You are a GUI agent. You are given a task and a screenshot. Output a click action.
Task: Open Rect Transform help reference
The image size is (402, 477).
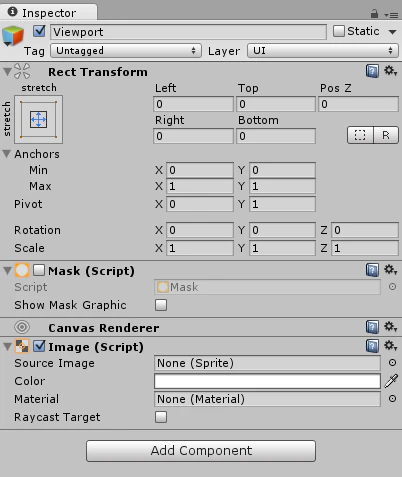pyautogui.click(x=372, y=71)
